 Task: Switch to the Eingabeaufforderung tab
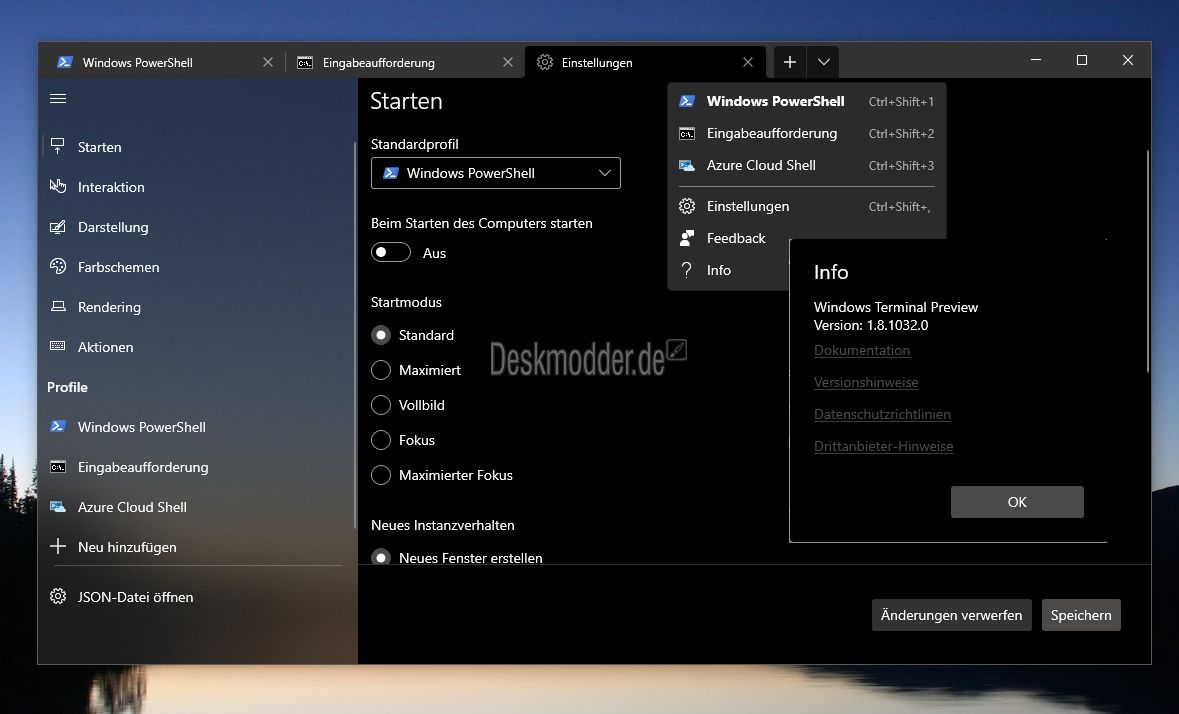pyautogui.click(x=405, y=62)
